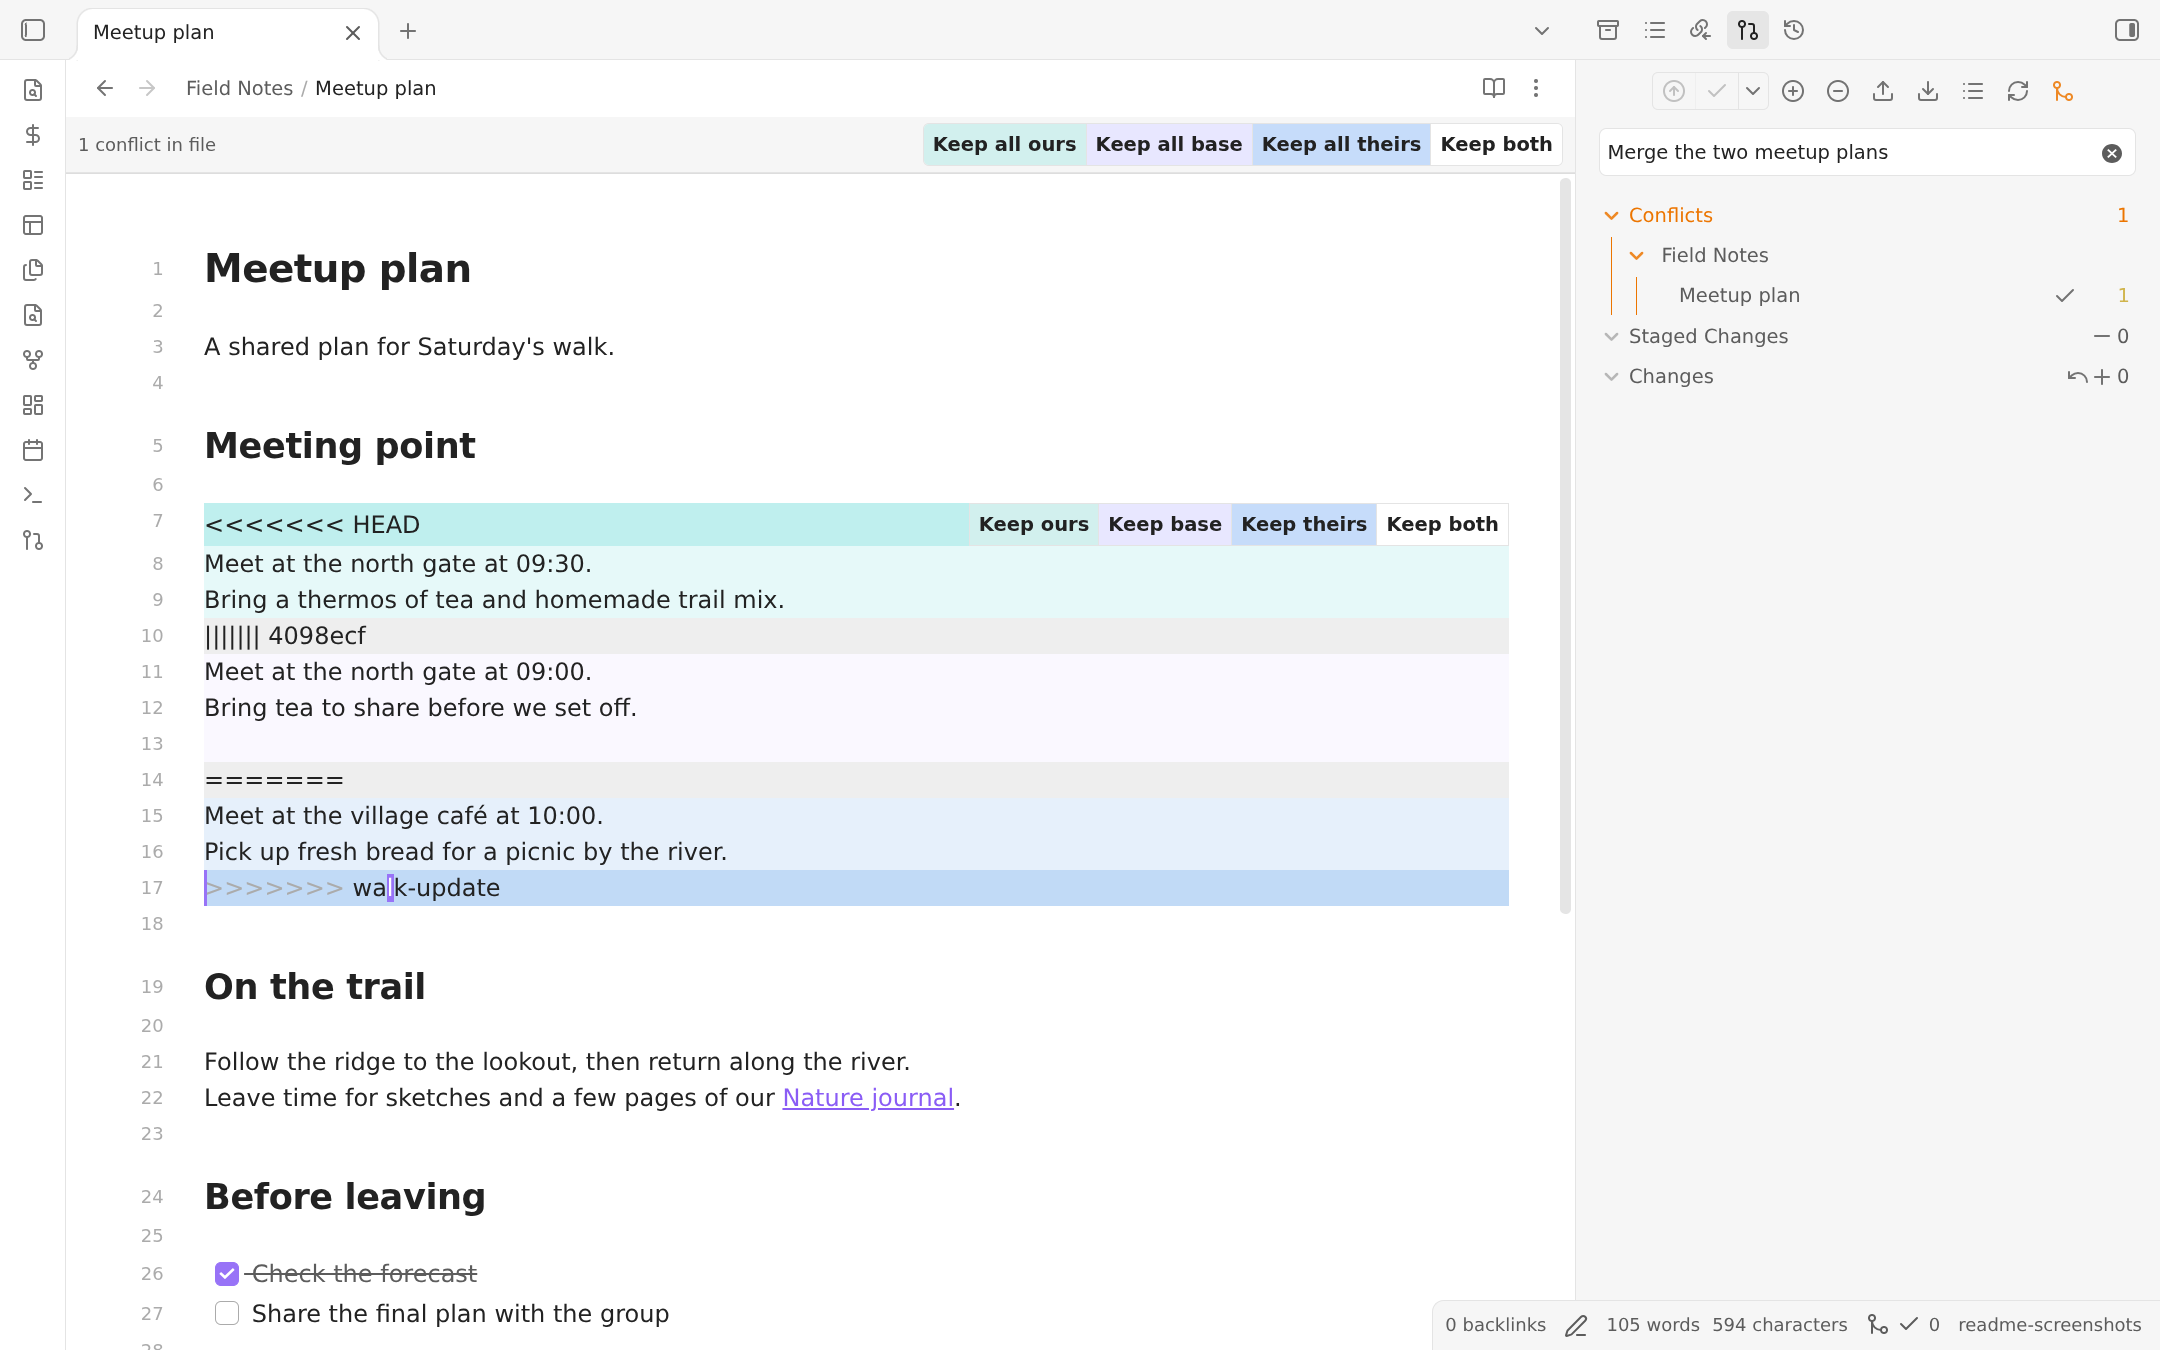Click the refresh icon in git toolbar
The width and height of the screenshot is (2160, 1350).
coord(2018,91)
